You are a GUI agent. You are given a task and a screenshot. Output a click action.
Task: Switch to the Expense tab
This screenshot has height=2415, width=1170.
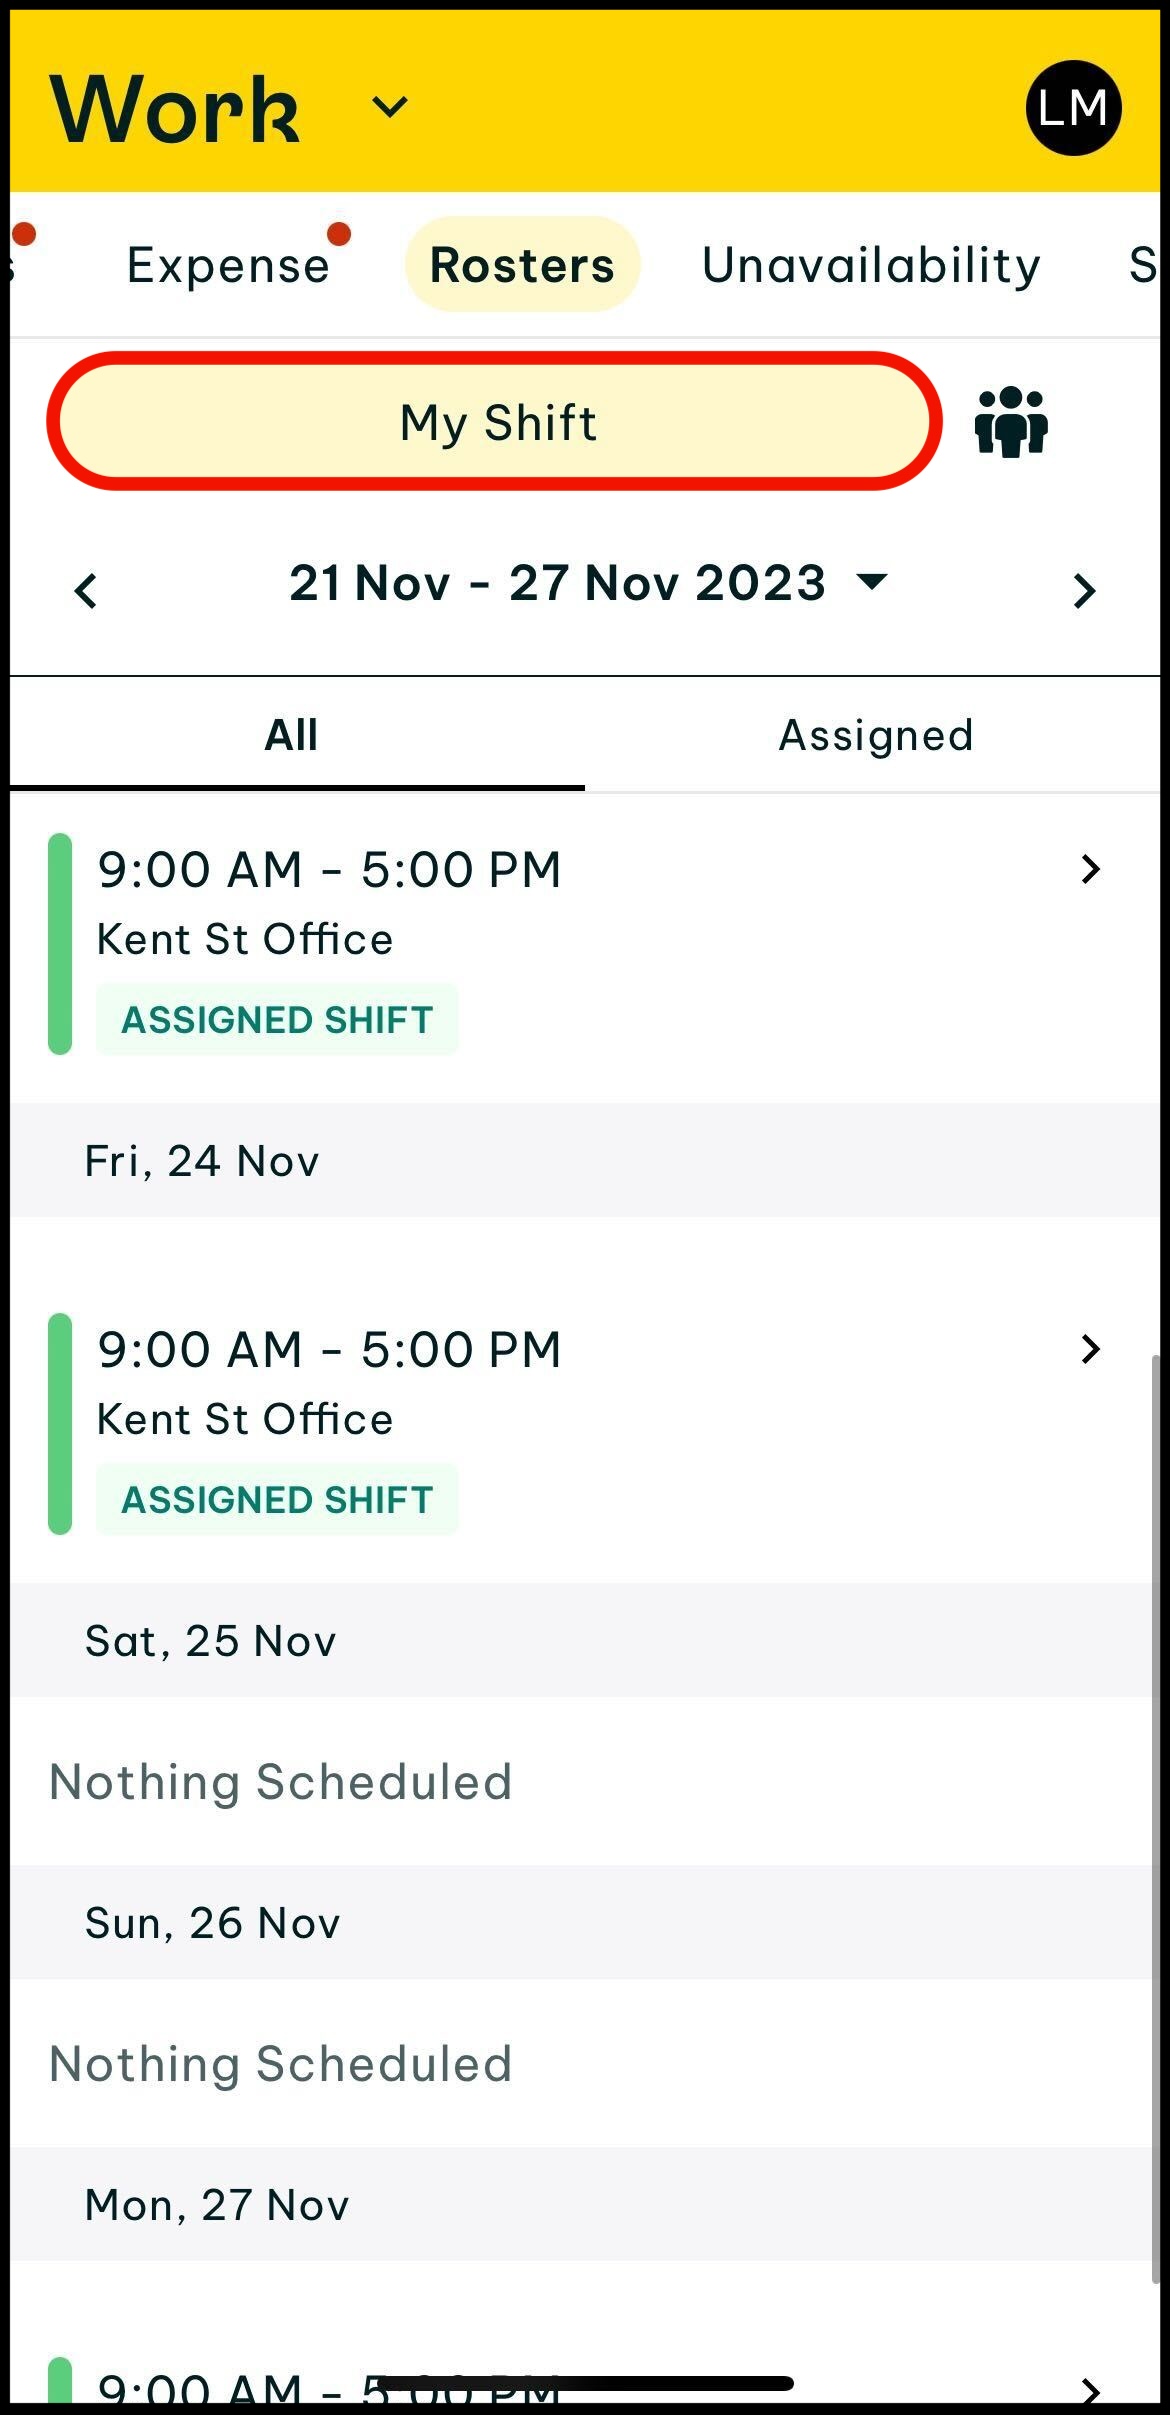click(x=228, y=265)
